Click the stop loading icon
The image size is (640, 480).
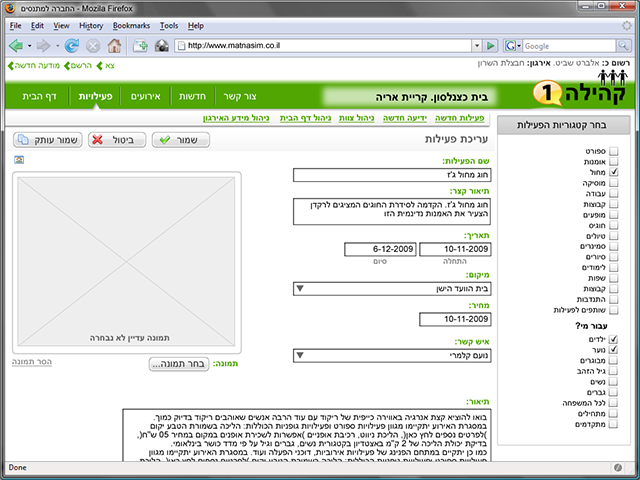[93, 46]
